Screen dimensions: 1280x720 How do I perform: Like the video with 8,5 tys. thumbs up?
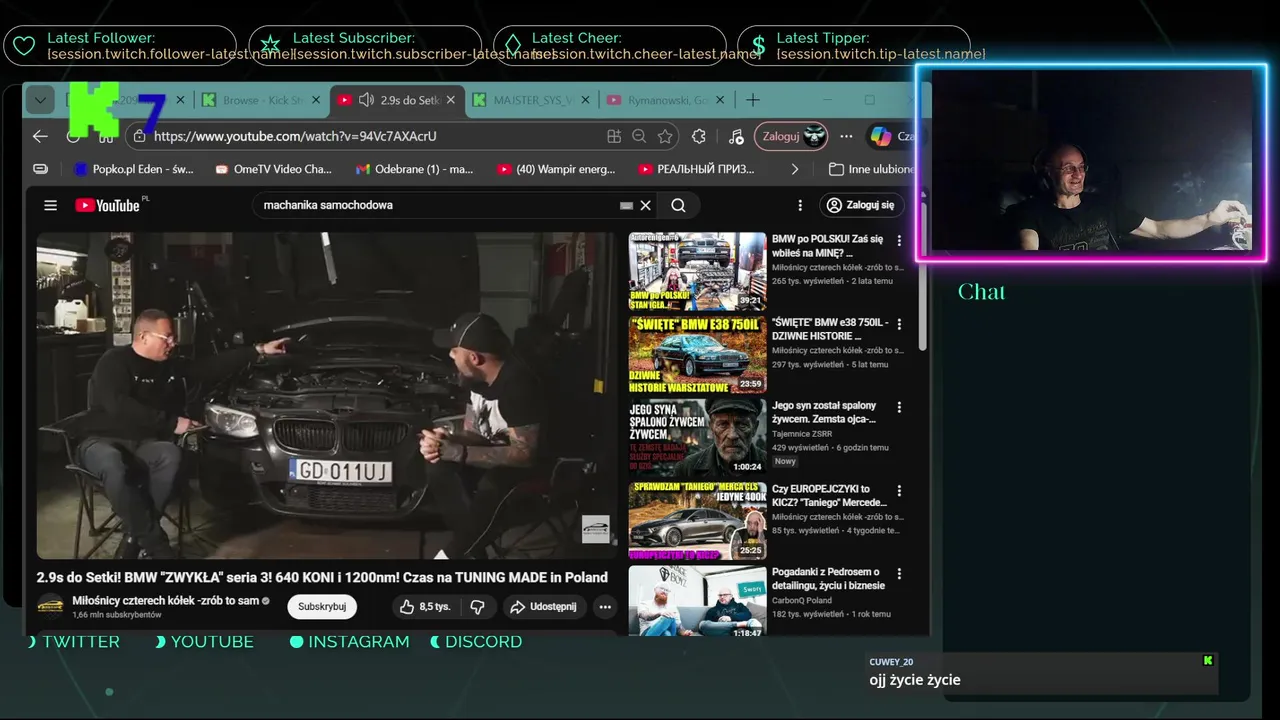pos(426,606)
